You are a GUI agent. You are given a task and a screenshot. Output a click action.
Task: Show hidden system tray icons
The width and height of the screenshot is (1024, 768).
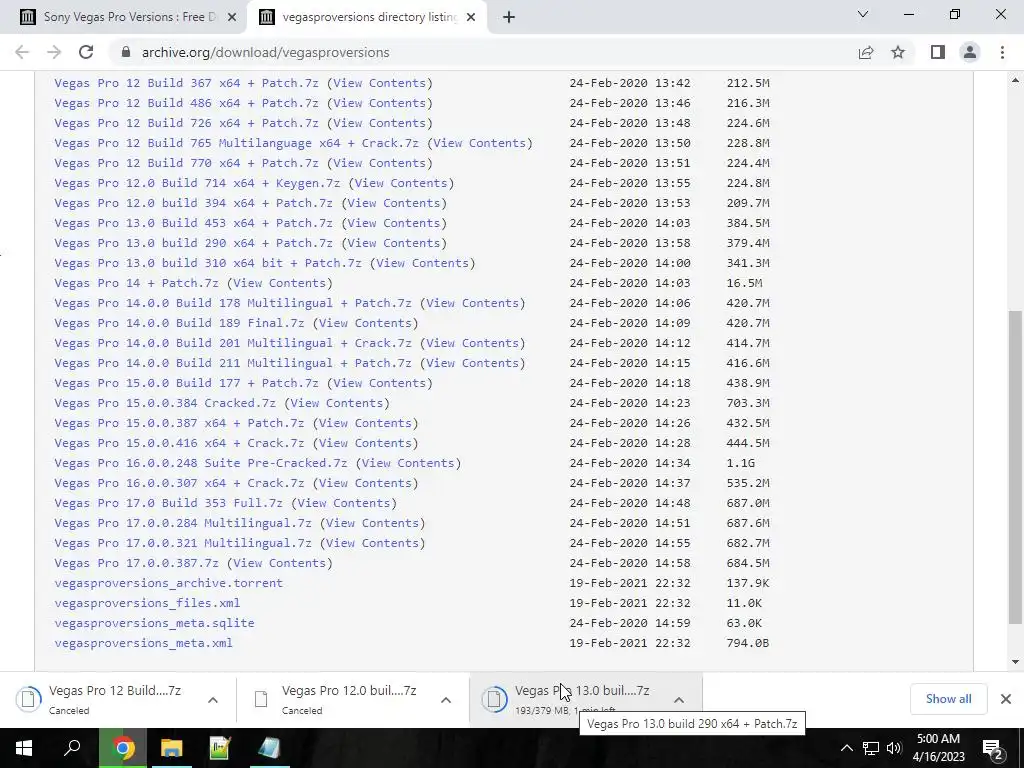pyautogui.click(x=846, y=748)
